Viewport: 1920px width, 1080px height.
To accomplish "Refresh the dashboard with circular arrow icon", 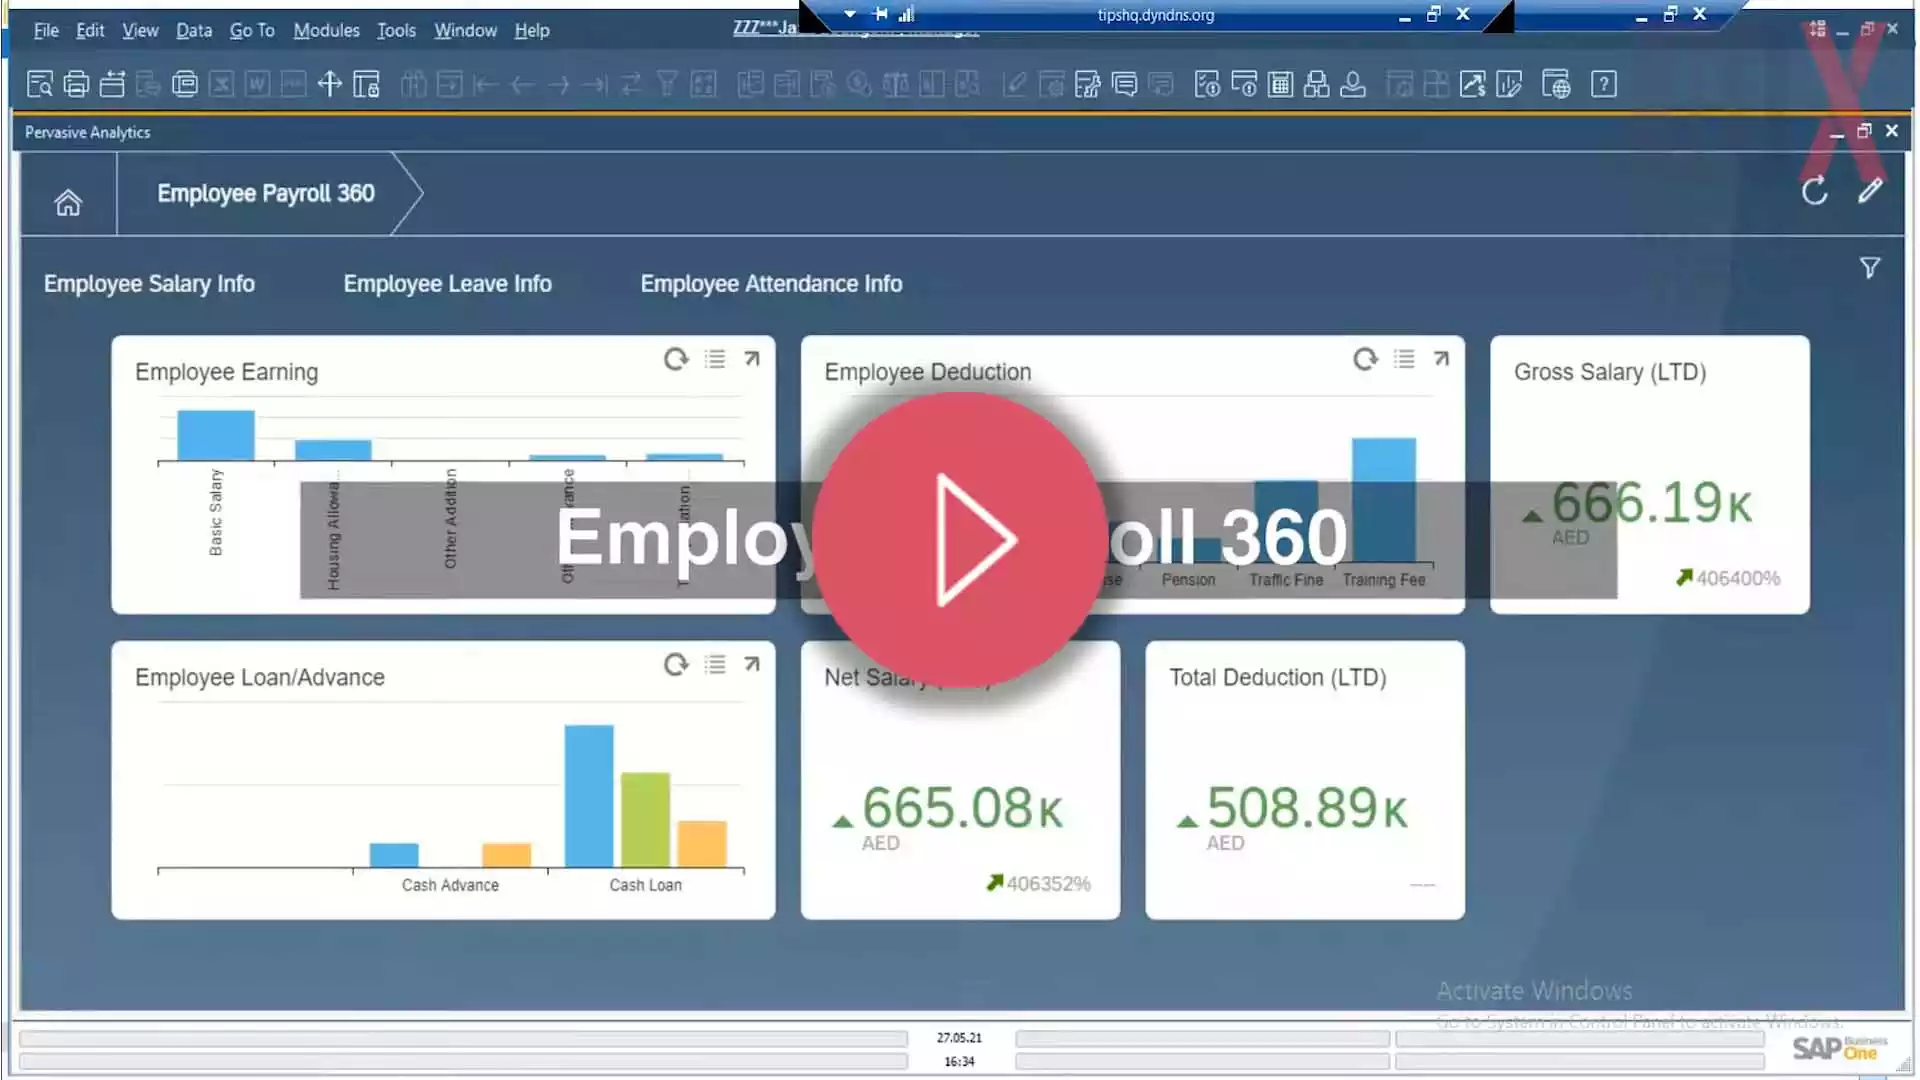I will (x=1815, y=191).
